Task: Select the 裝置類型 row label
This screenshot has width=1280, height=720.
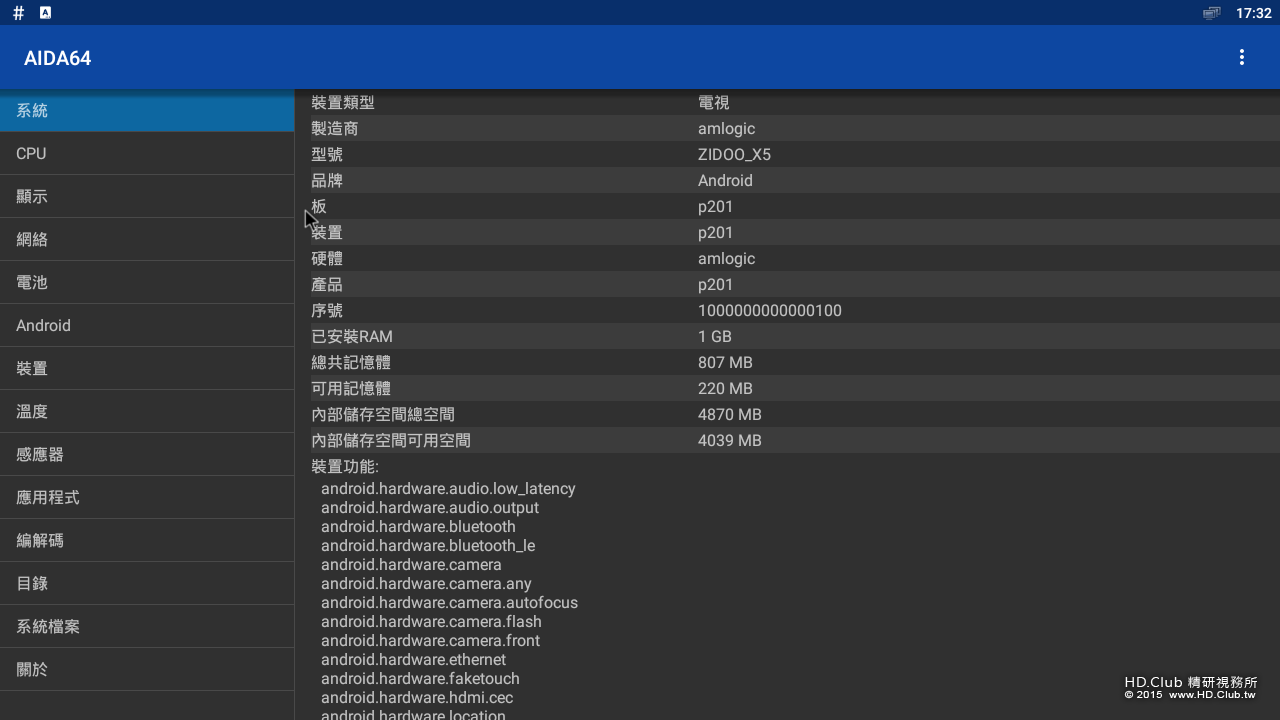Action: 343,103
